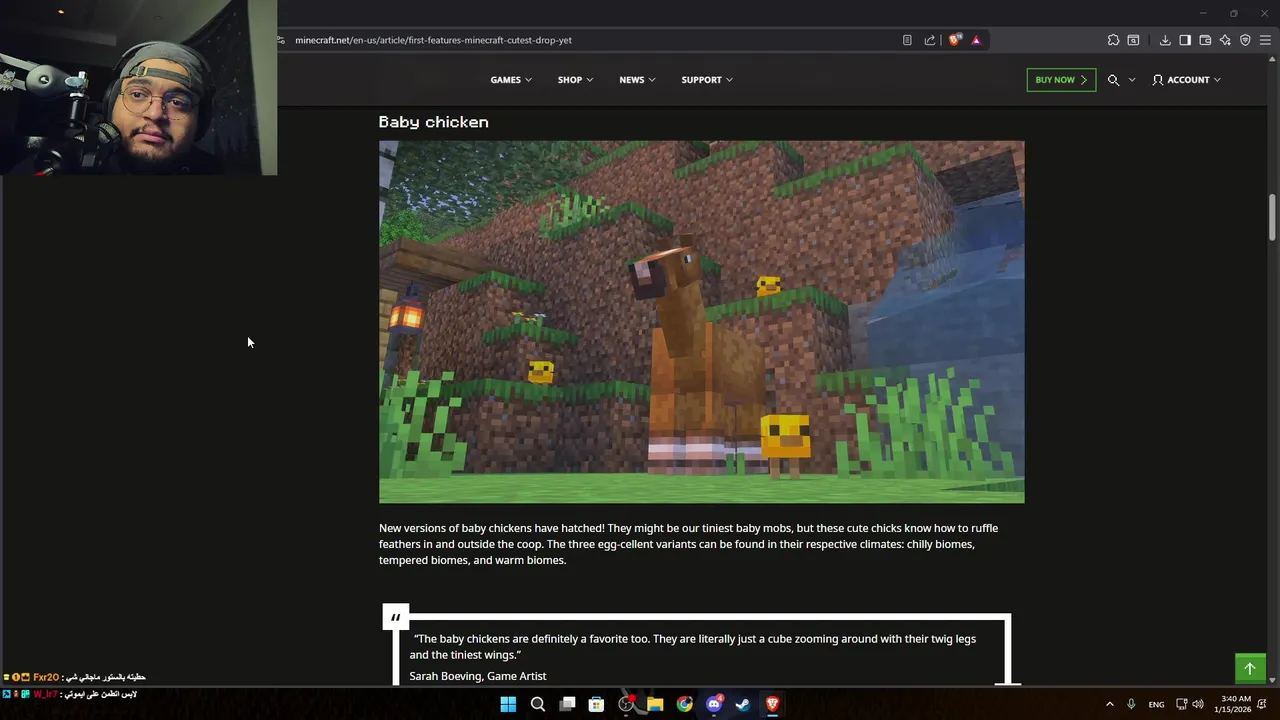The image size is (1280, 720).
Task: Open the Windows Start menu
Action: pos(508,704)
